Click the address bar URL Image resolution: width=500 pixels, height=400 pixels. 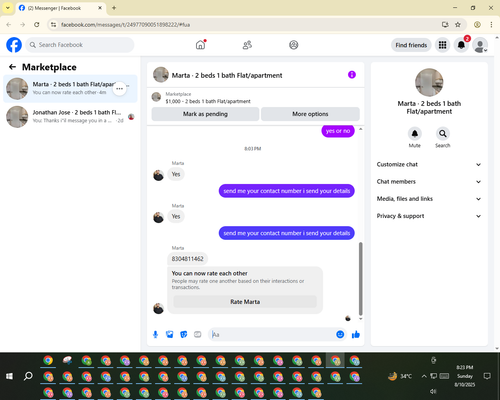[x=125, y=25]
